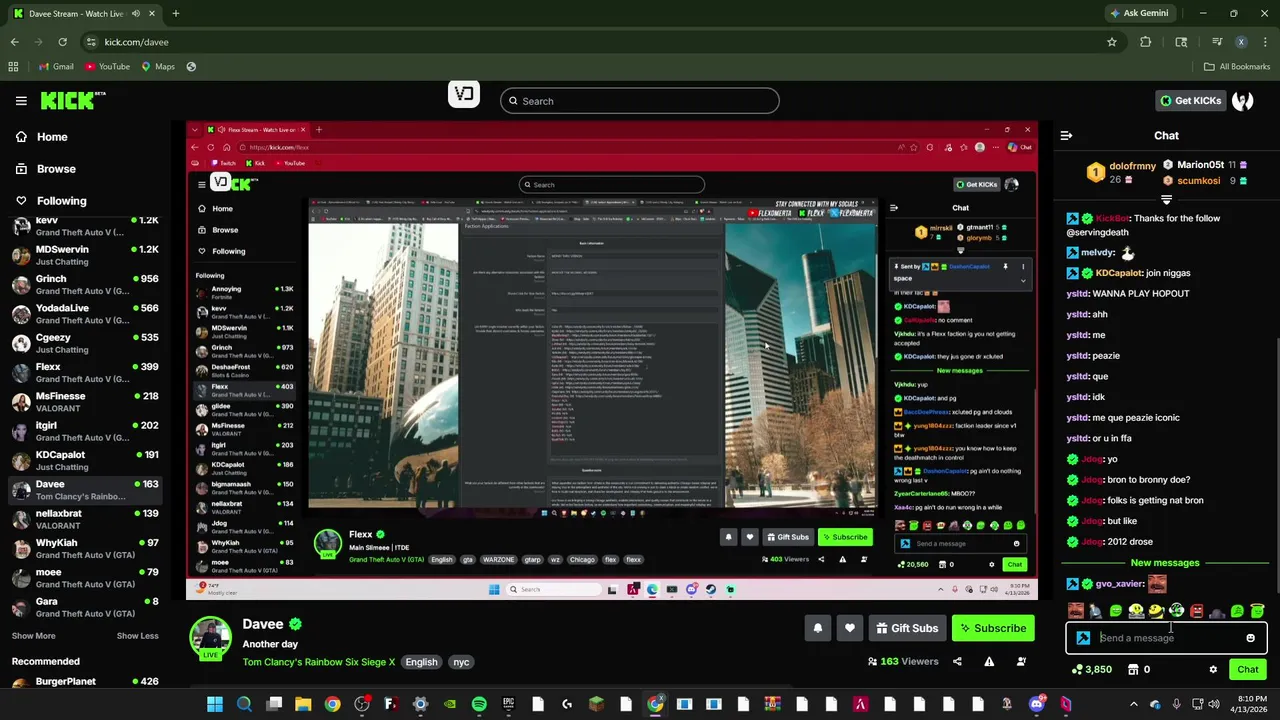Open nellaxbrat's channel in the sidebar
Viewport: 1280px width, 720px height.
pos(87,519)
